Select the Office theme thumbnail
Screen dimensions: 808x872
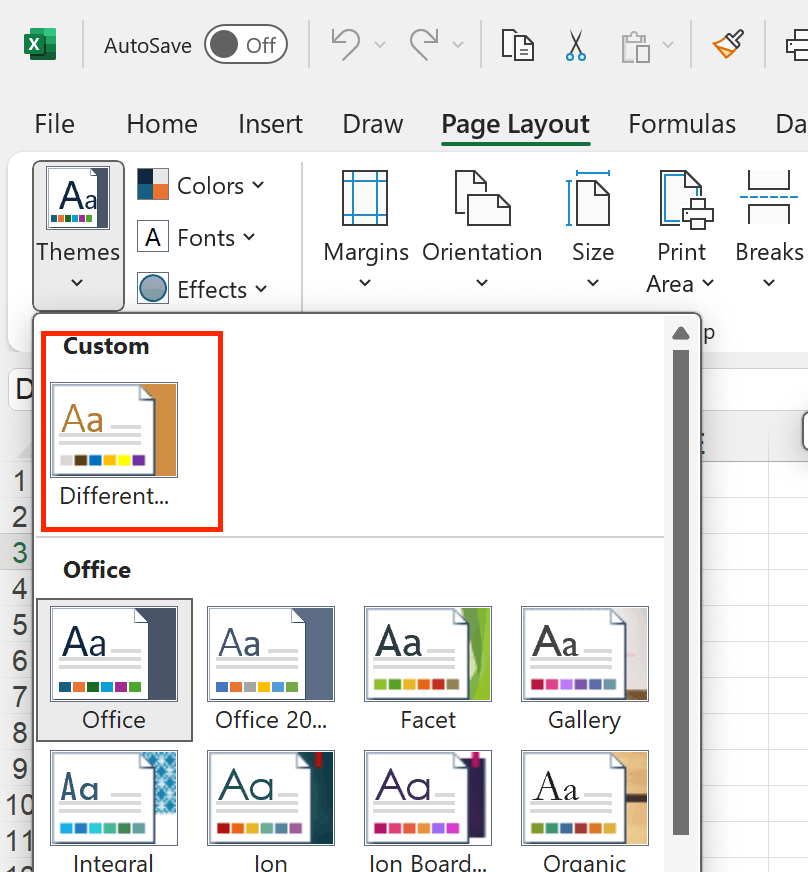(x=114, y=670)
